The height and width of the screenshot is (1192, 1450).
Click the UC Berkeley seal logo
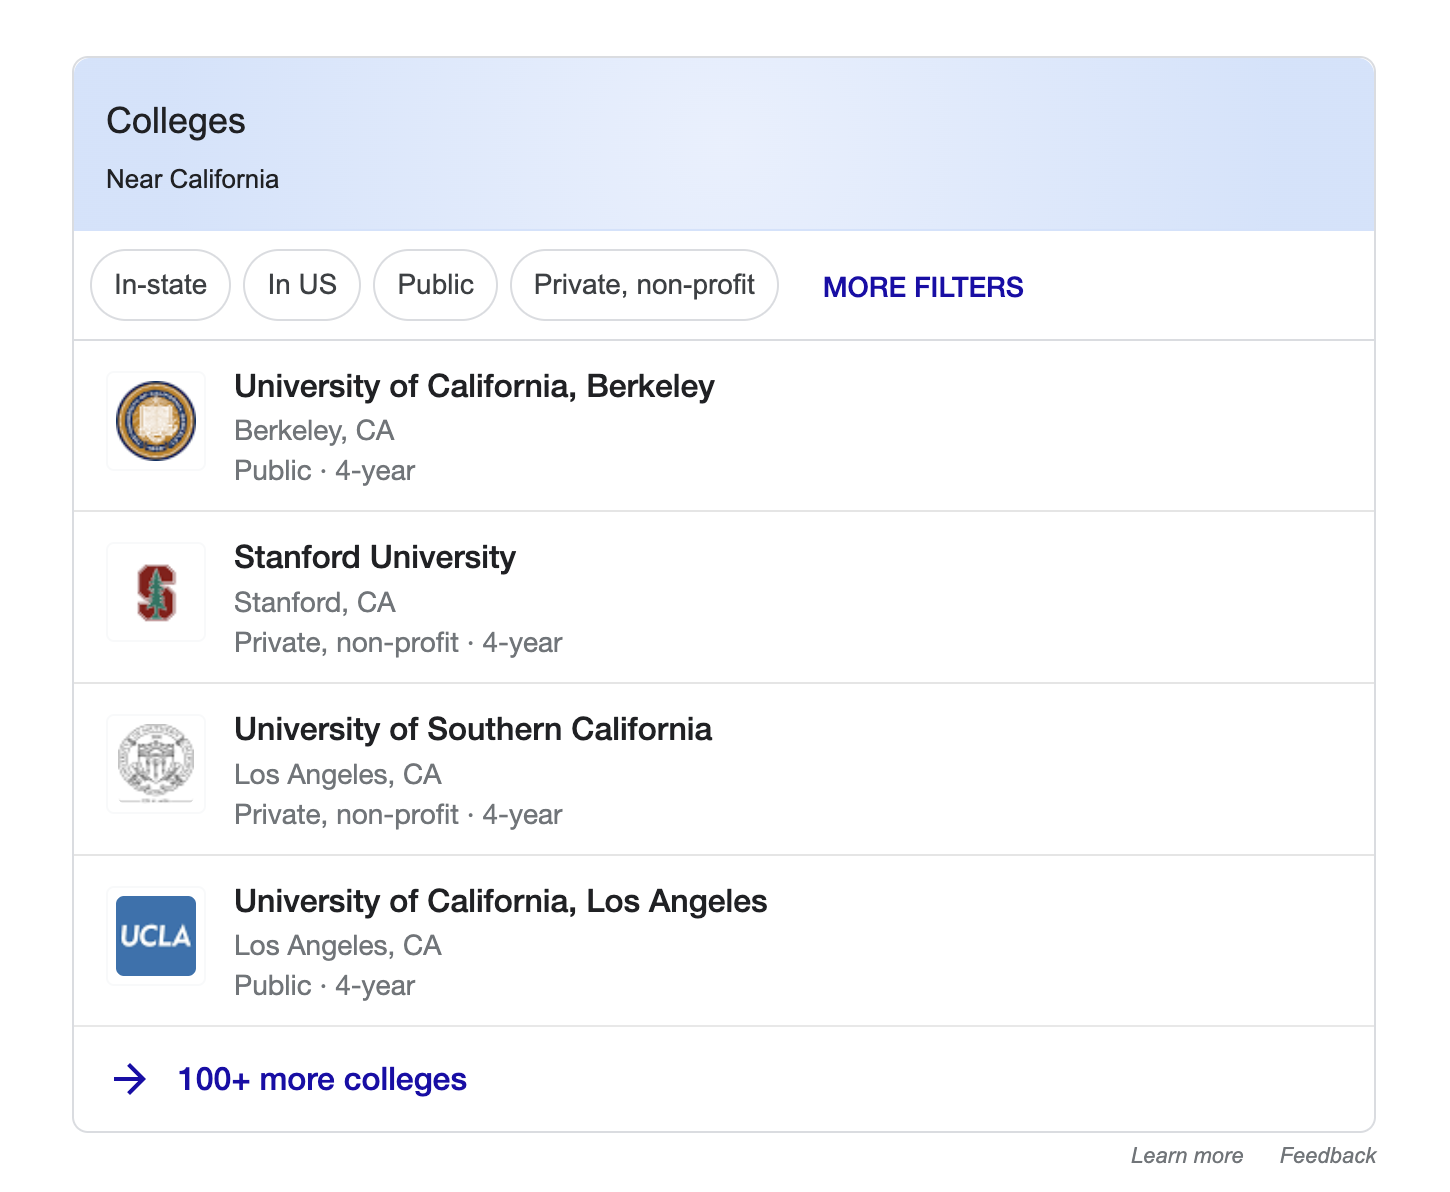click(156, 421)
